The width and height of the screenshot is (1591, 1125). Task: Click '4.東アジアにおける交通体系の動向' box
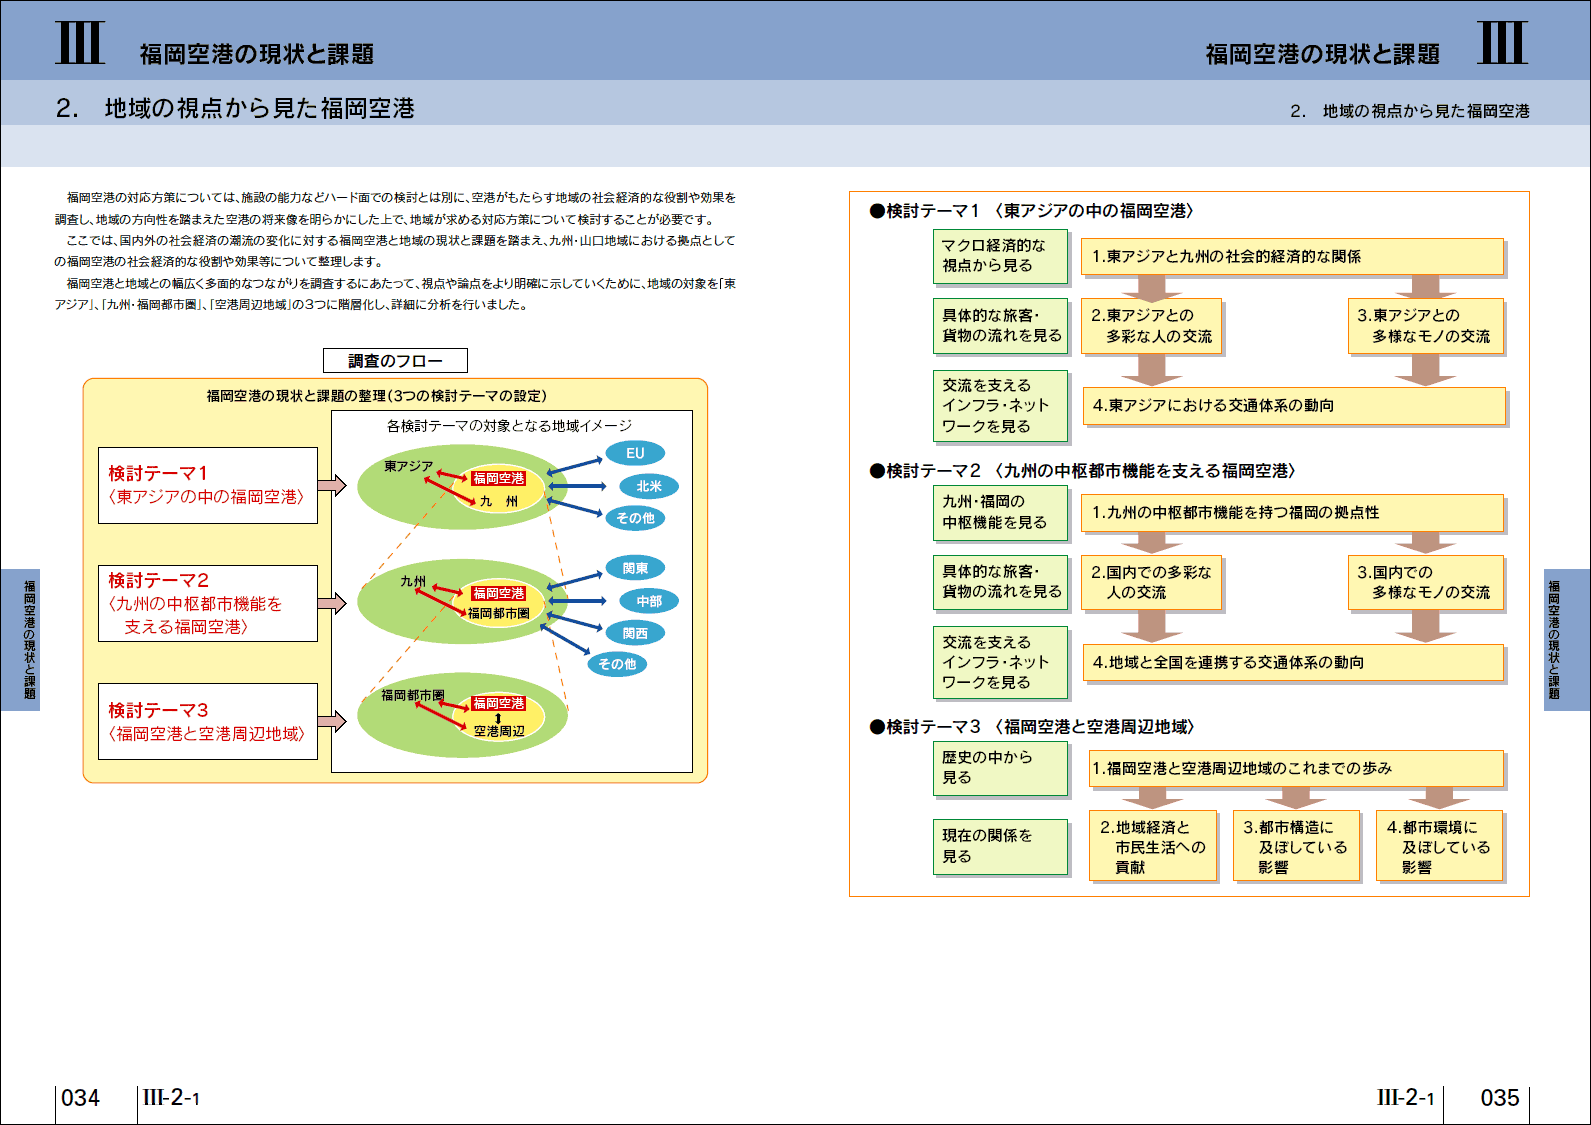click(x=1293, y=406)
